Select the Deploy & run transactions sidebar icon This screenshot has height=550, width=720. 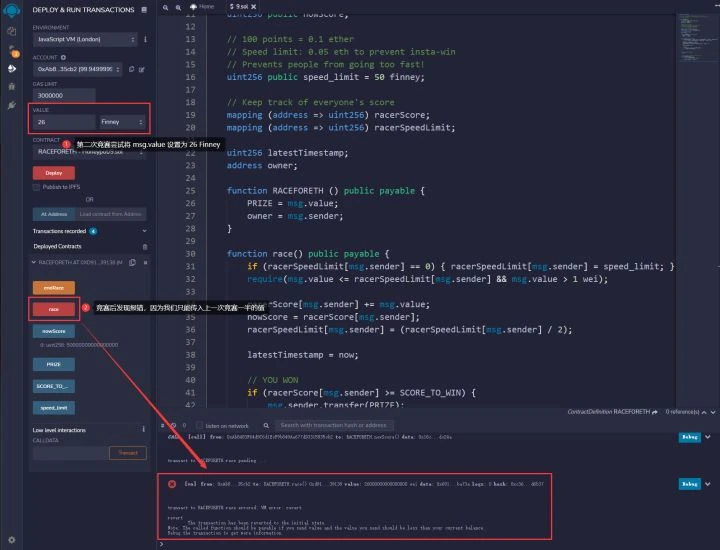click(12, 68)
